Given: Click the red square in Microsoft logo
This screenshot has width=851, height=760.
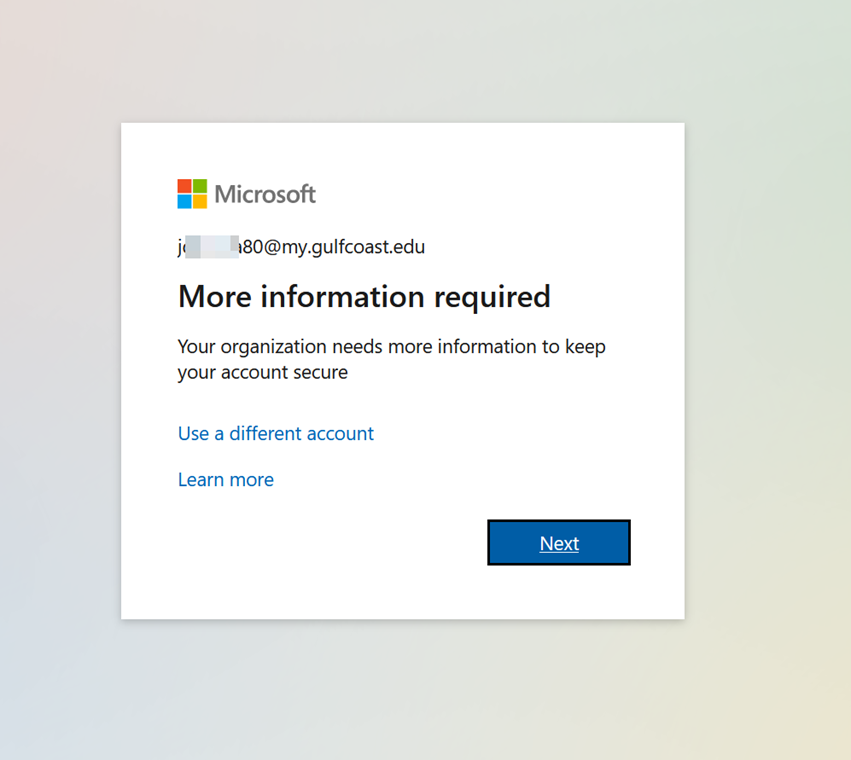Looking at the screenshot, I should pyautogui.click(x=185, y=187).
